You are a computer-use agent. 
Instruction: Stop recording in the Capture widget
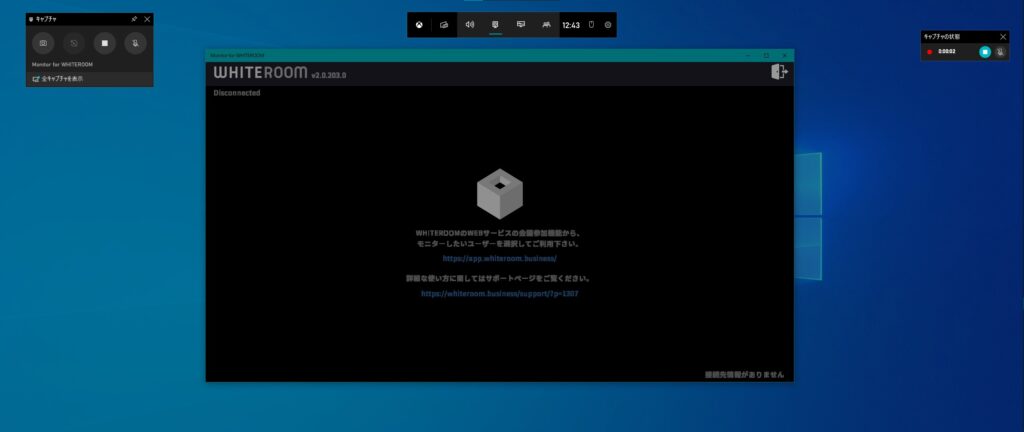coord(104,44)
